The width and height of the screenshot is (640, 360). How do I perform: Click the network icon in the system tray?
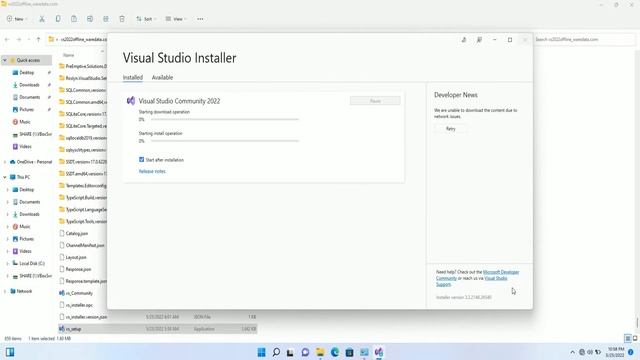coord(582,352)
